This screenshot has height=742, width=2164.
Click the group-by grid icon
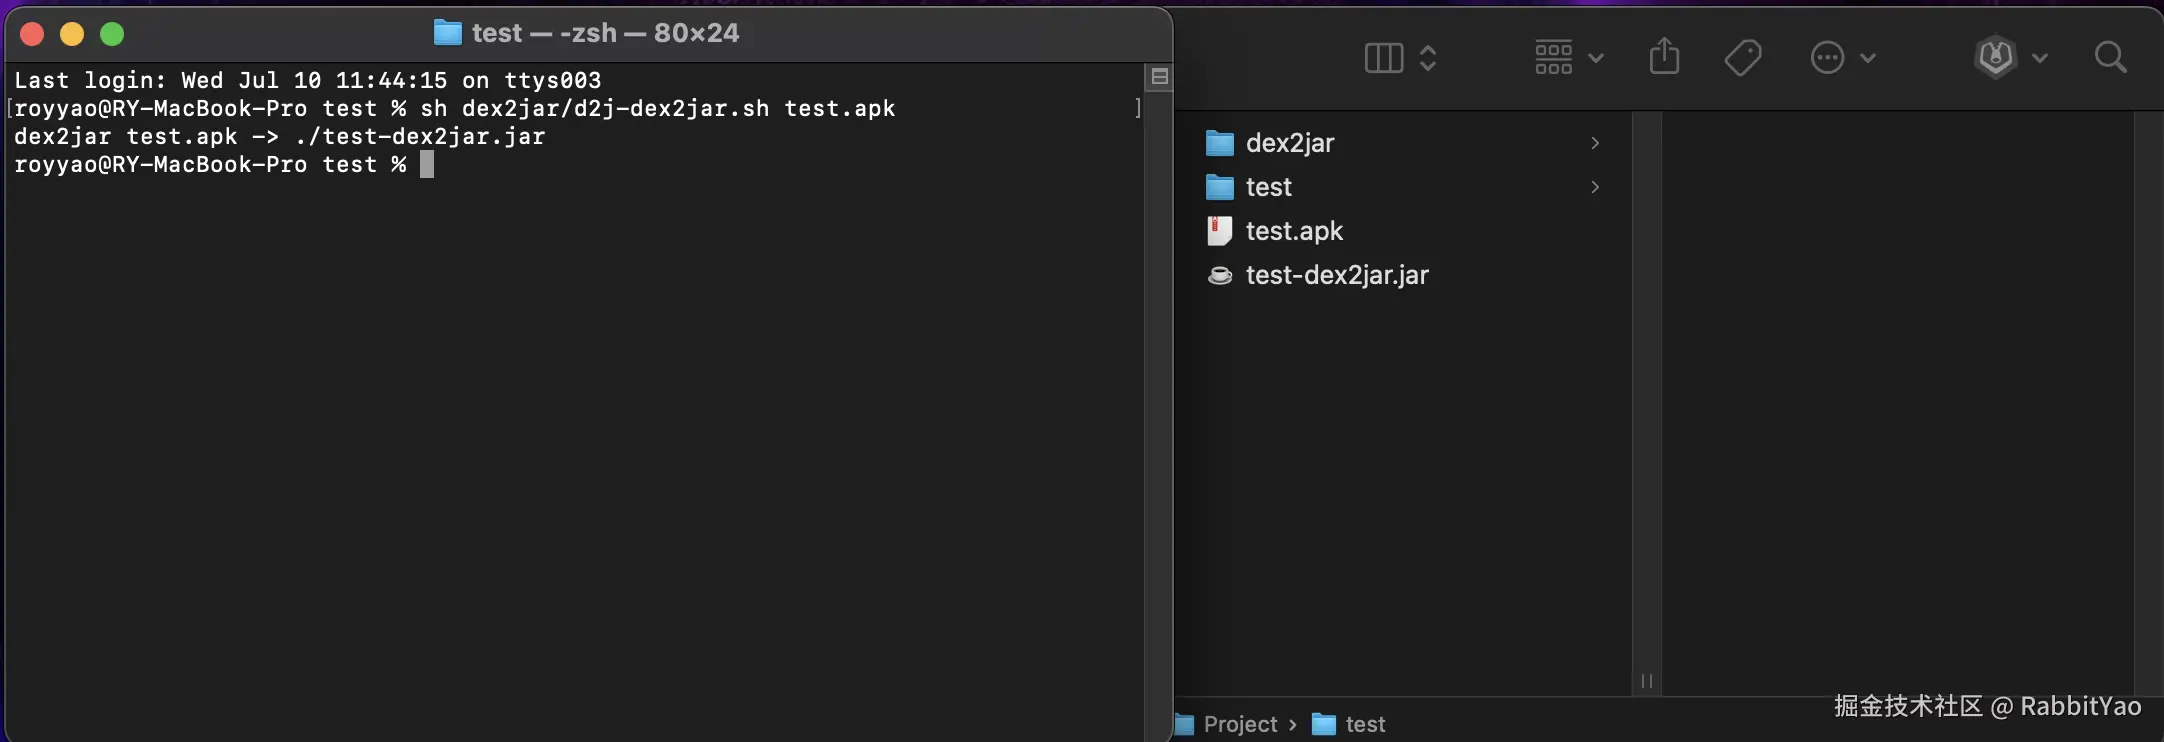point(1554,58)
